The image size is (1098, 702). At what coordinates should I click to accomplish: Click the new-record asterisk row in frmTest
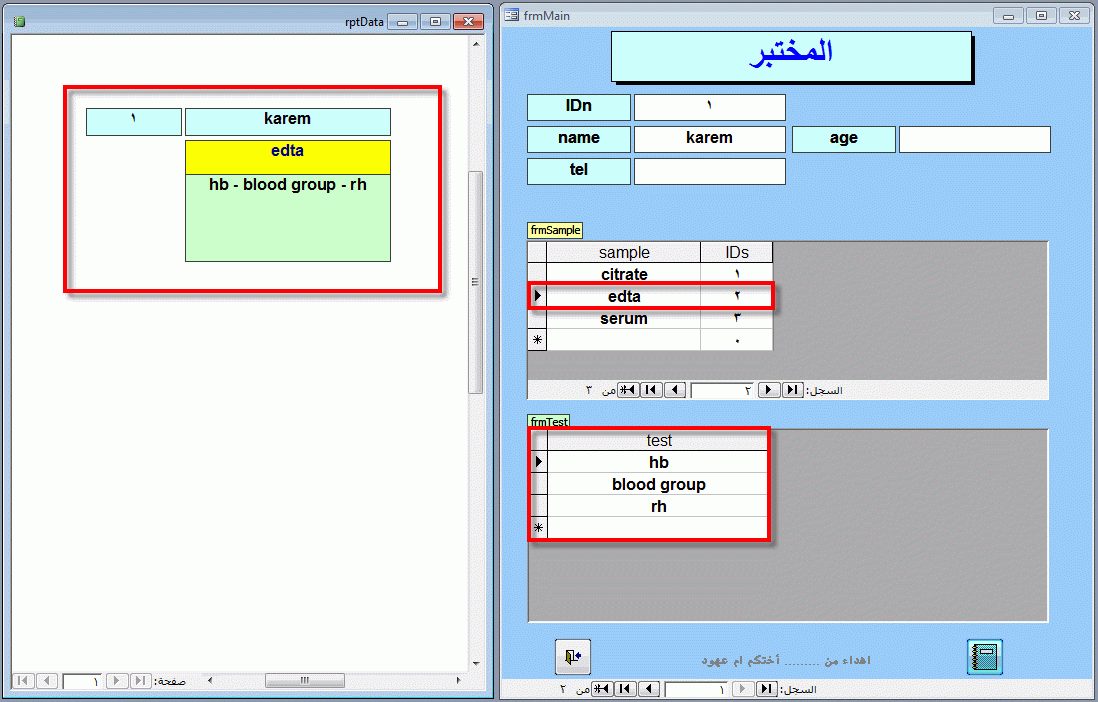click(649, 528)
